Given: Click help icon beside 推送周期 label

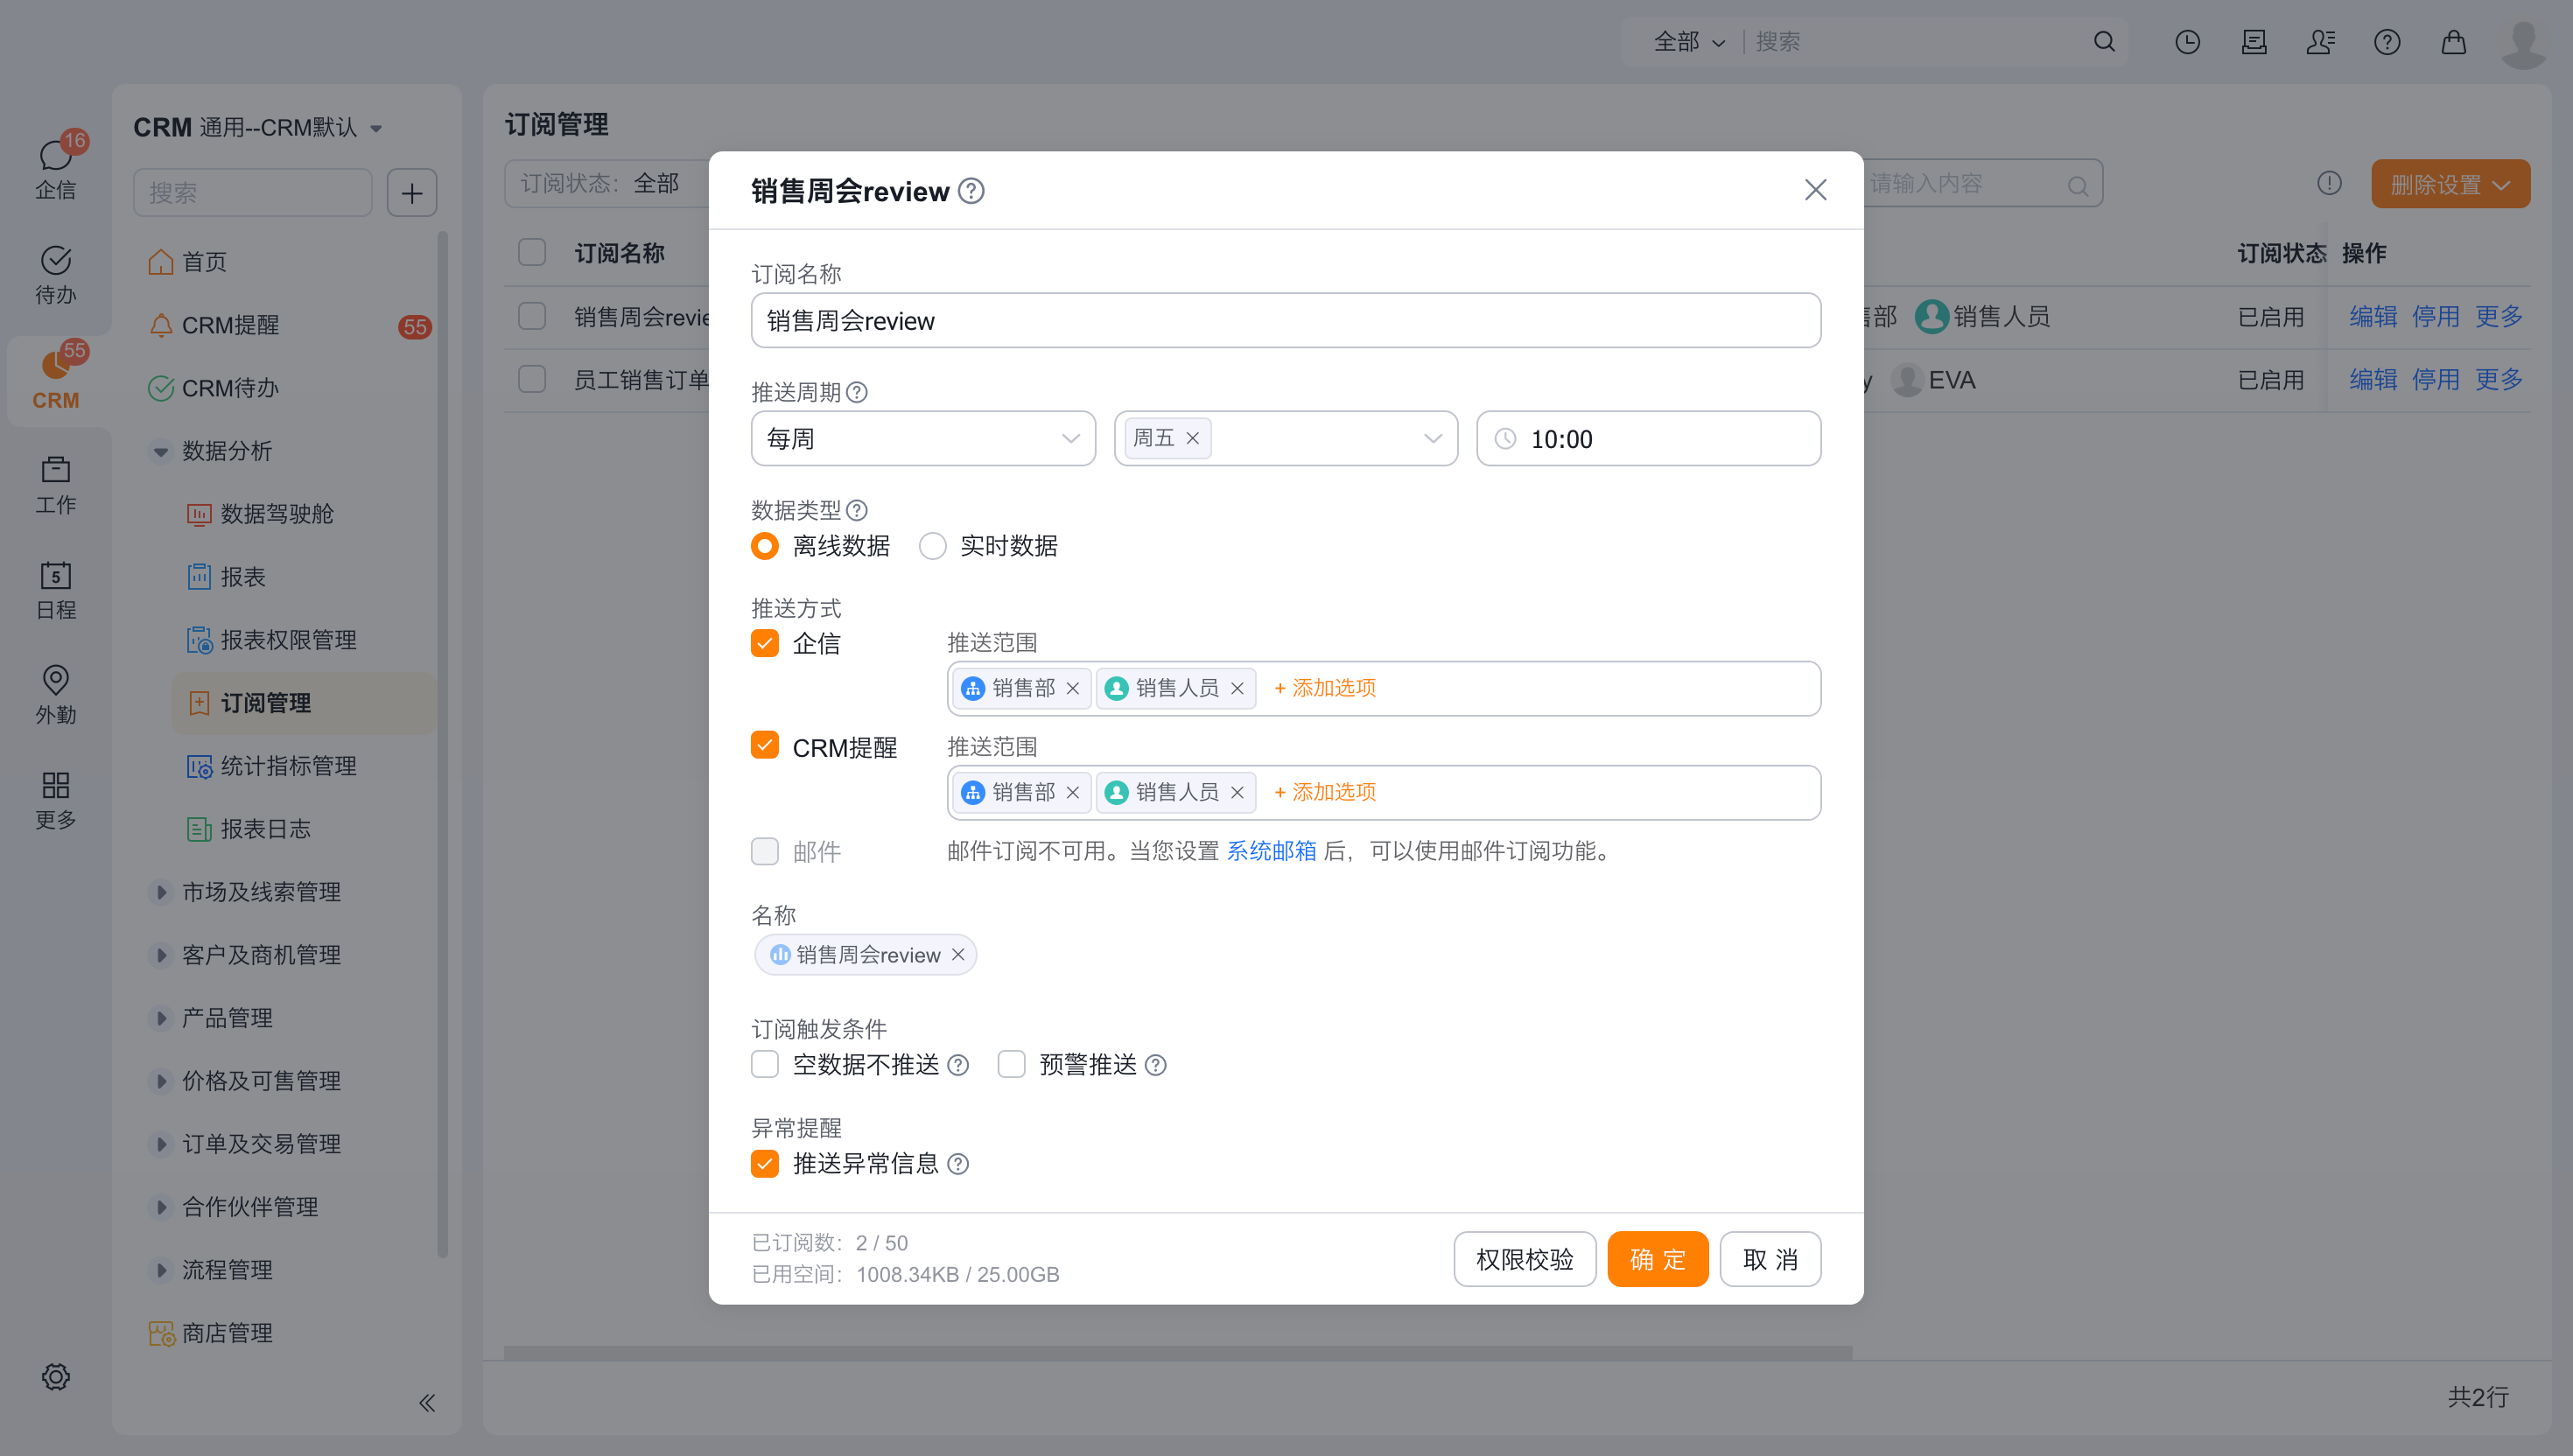Looking at the screenshot, I should (857, 392).
